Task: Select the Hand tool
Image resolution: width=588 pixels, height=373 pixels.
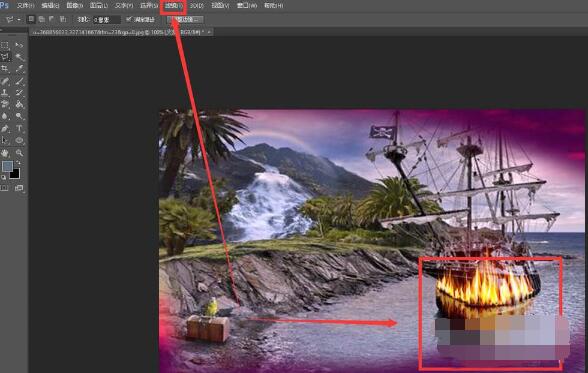Action: click(x=5, y=153)
